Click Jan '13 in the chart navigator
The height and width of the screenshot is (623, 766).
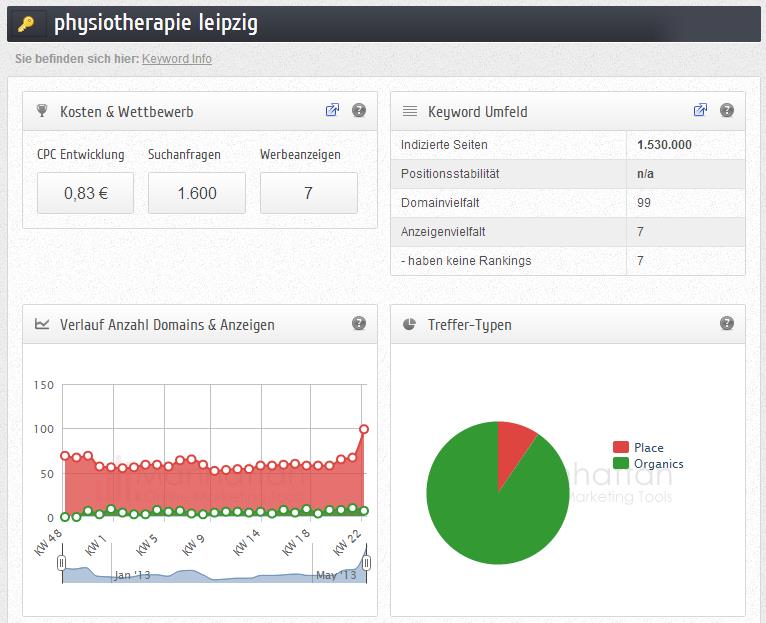pos(132,575)
